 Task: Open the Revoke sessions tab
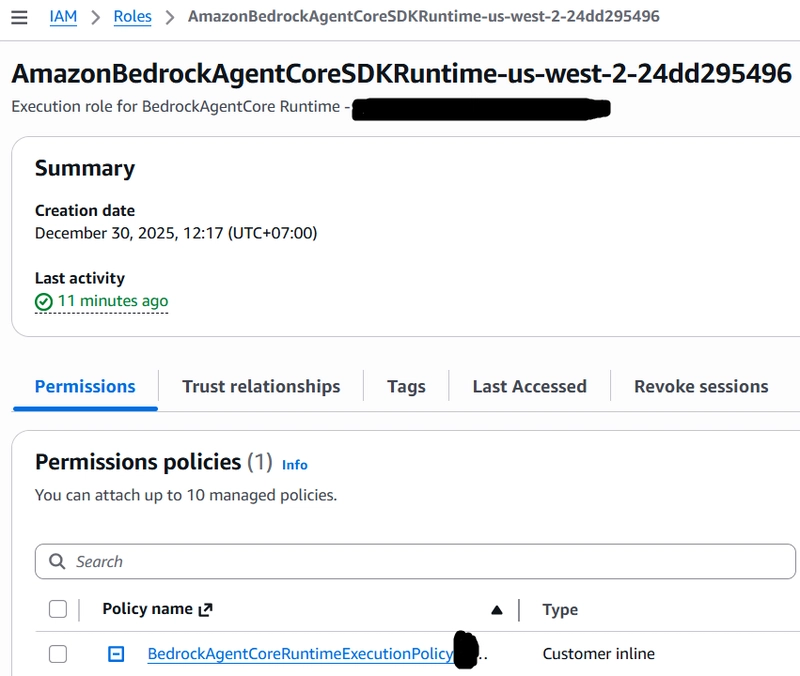(x=701, y=386)
